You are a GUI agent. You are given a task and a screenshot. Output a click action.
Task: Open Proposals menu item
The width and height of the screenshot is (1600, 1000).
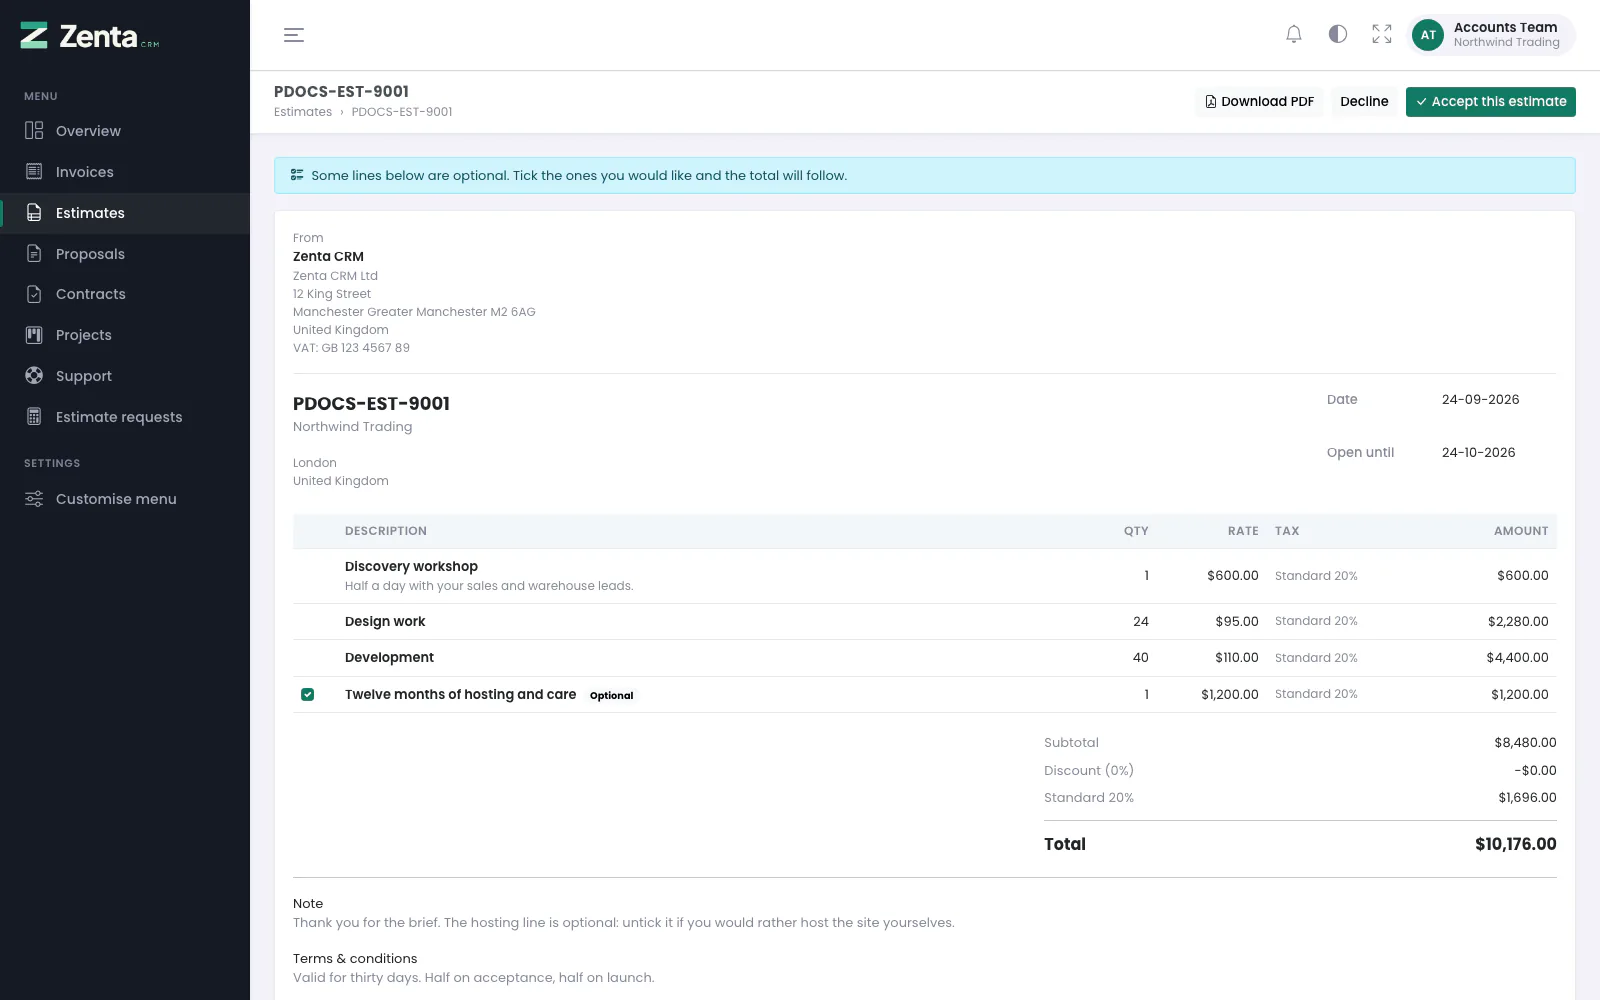(90, 254)
